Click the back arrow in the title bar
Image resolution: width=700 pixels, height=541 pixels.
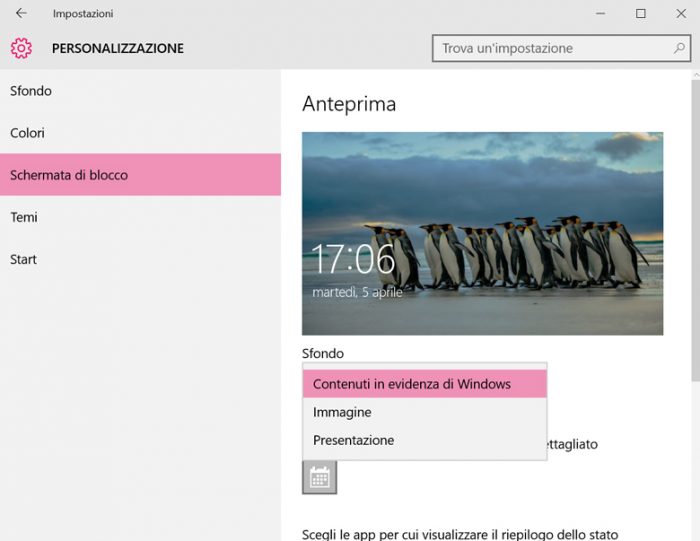point(21,14)
